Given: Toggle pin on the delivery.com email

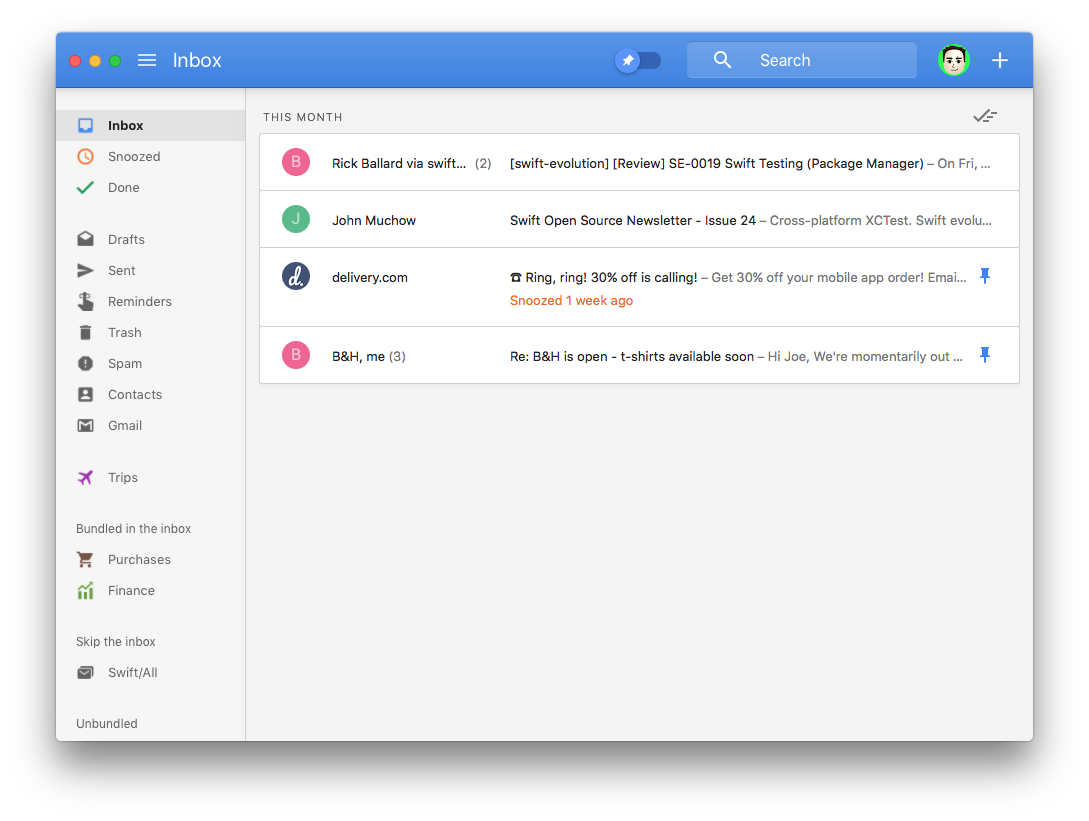Looking at the screenshot, I should (985, 276).
